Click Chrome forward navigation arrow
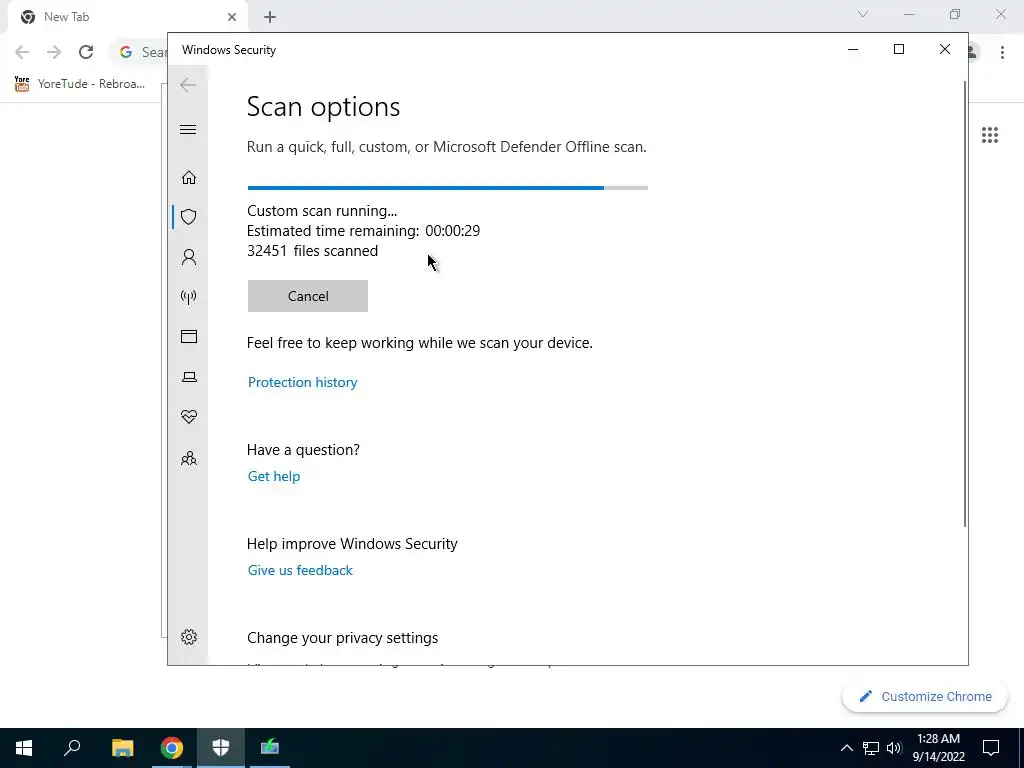This screenshot has height=768, width=1024. click(54, 52)
